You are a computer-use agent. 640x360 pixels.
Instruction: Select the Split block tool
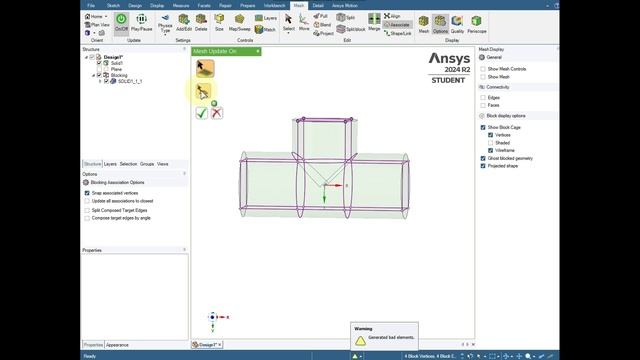[351, 29]
